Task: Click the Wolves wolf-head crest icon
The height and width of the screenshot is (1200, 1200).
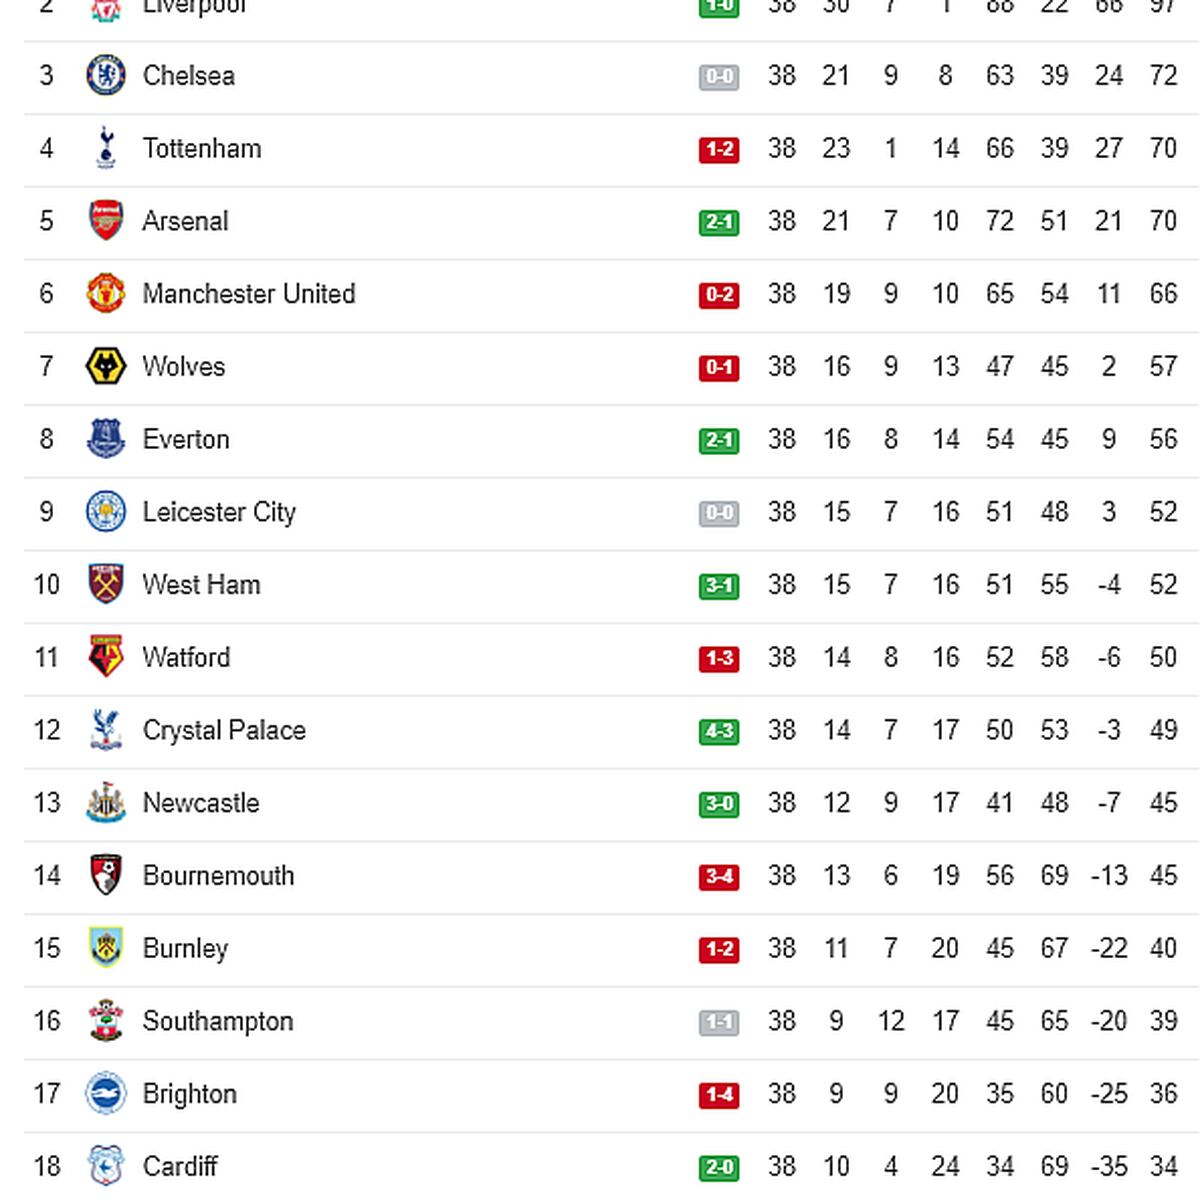Action: click(x=105, y=367)
